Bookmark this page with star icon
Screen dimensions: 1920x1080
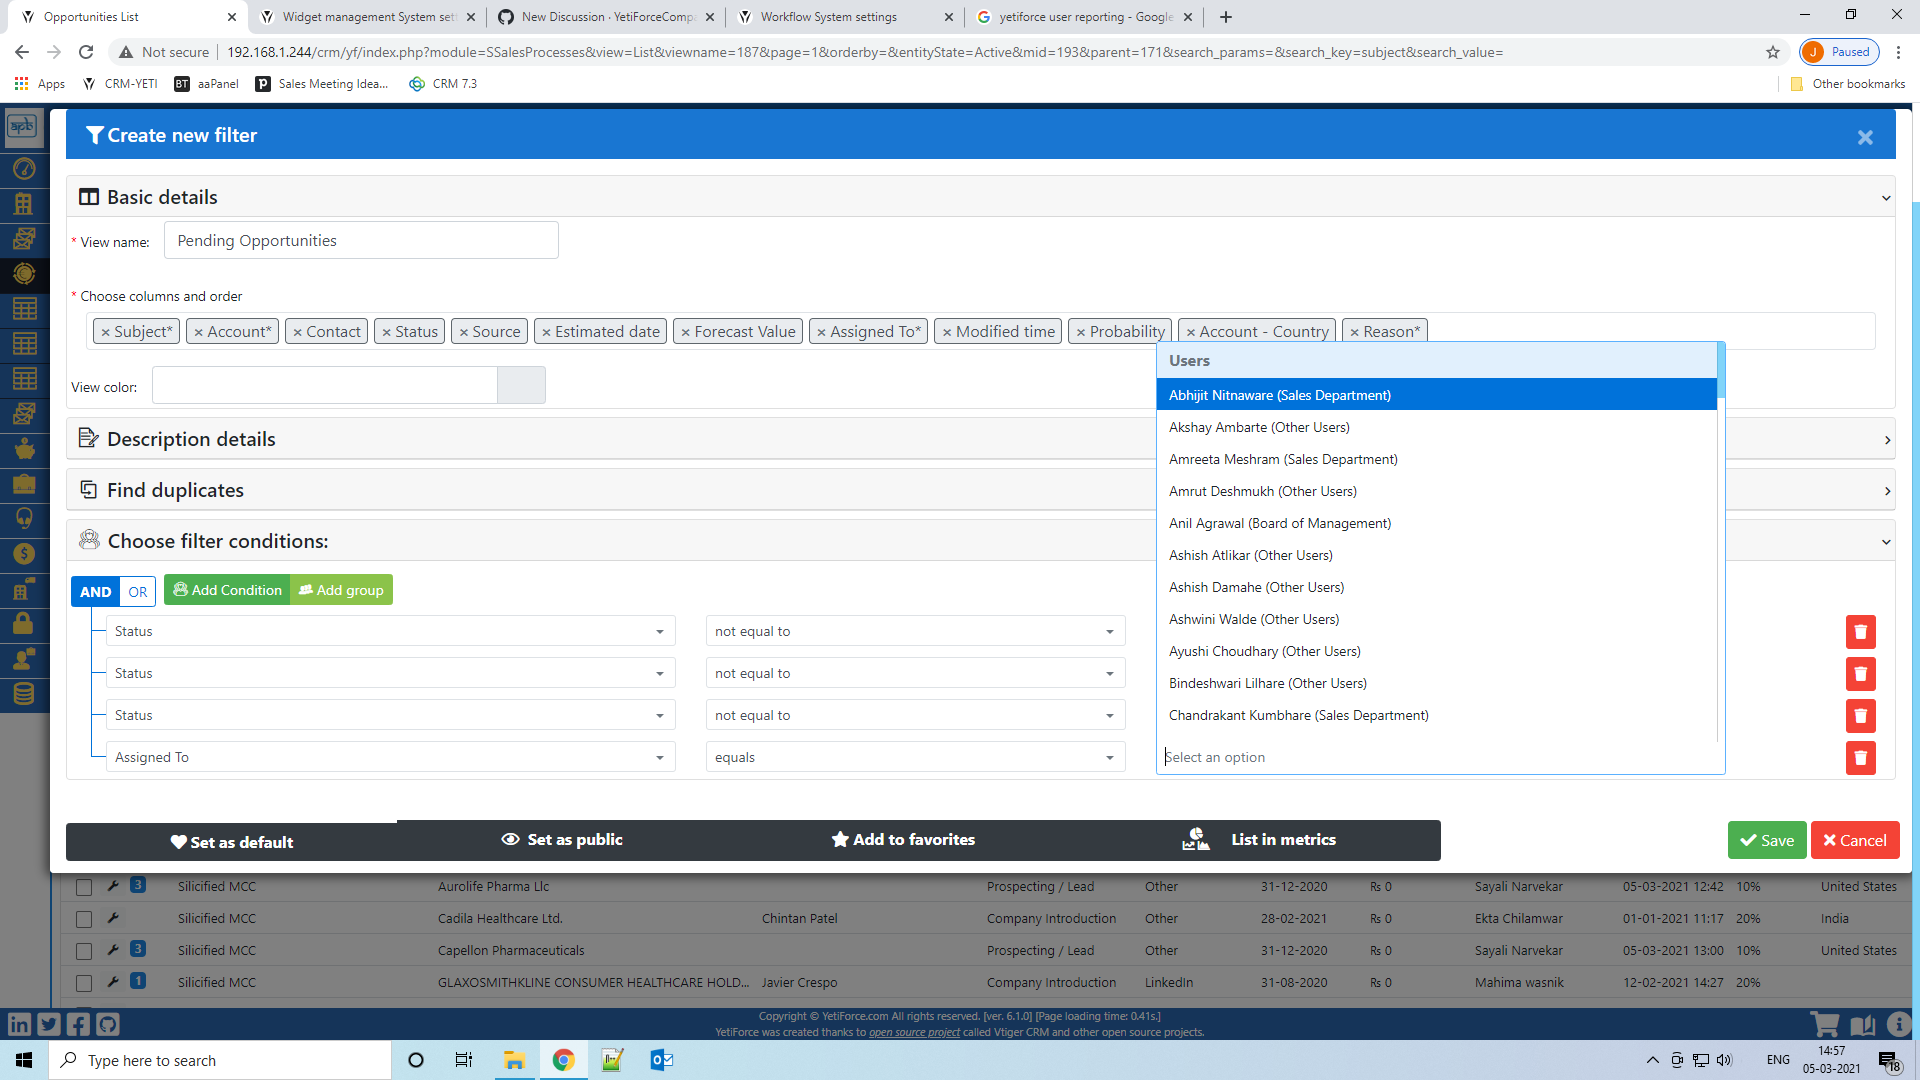coord(1773,52)
